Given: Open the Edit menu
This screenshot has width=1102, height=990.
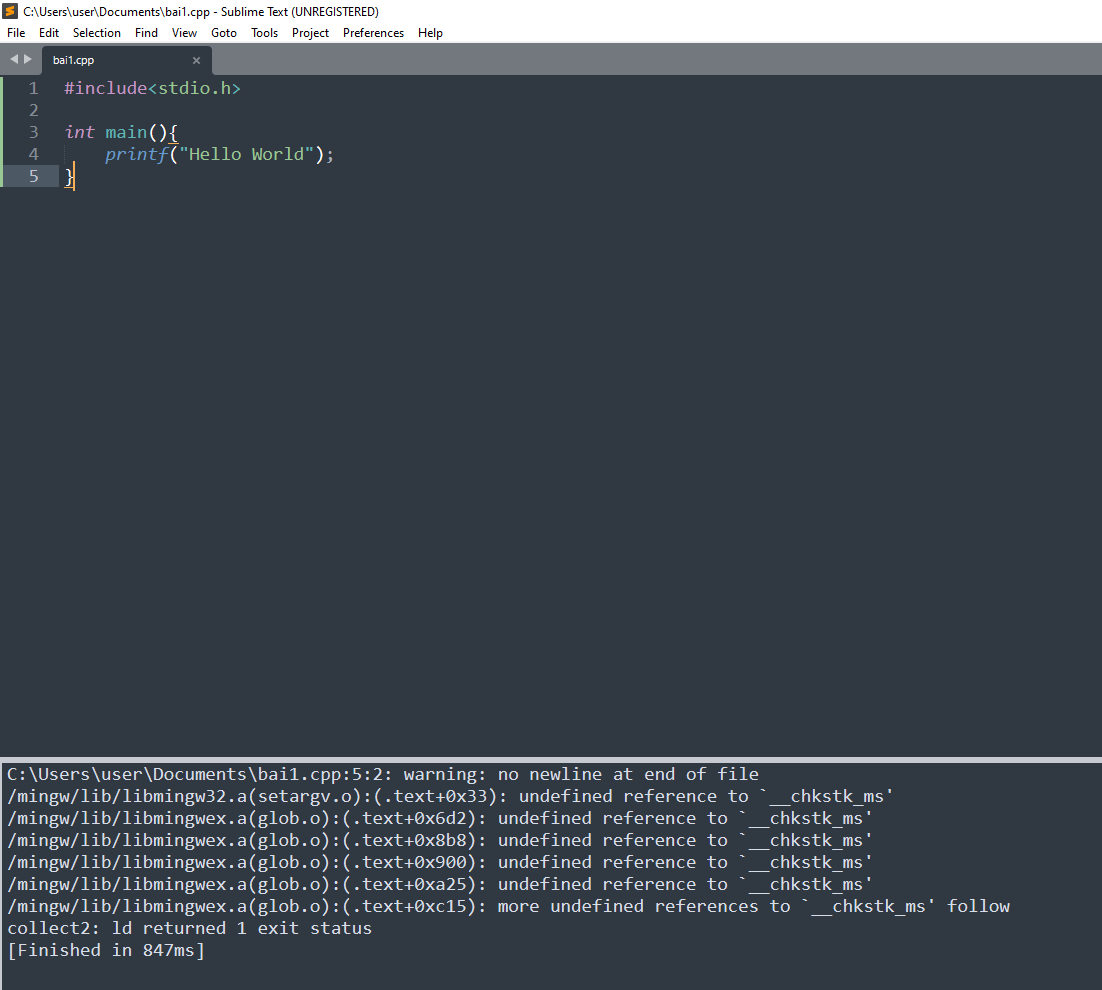Looking at the screenshot, I should click(x=48, y=33).
